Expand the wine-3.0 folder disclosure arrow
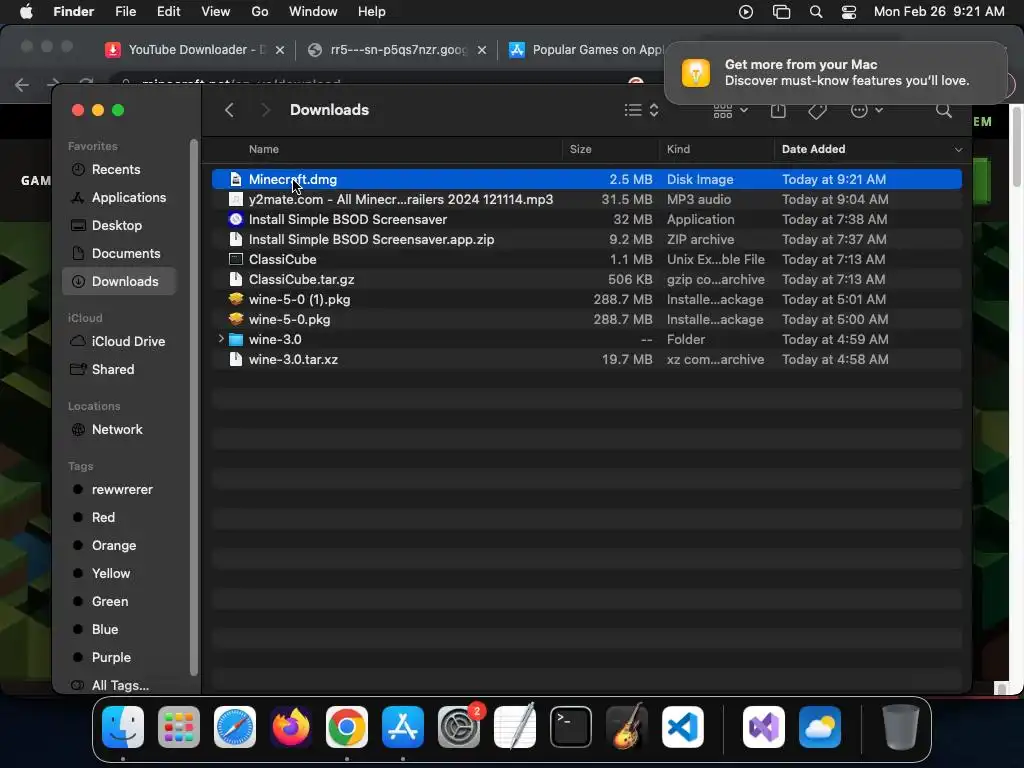Image resolution: width=1024 pixels, height=768 pixels. coord(221,339)
